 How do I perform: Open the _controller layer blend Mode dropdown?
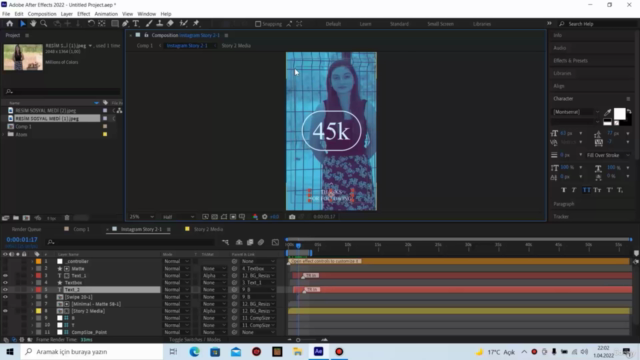[x=176, y=261]
